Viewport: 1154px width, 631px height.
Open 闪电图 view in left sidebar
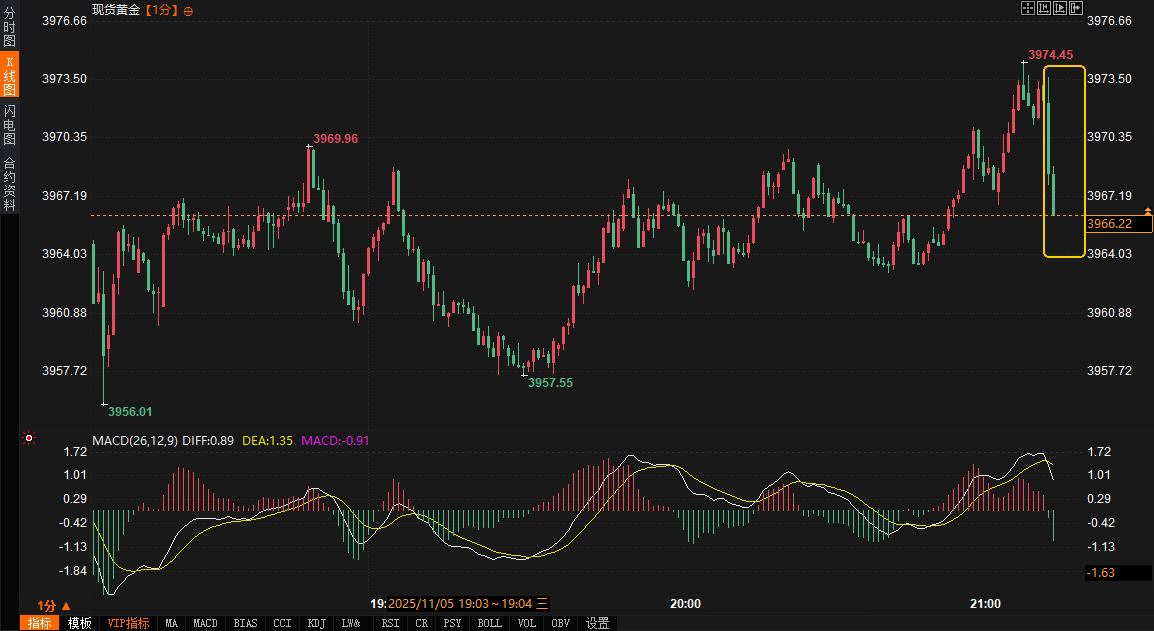(9, 124)
